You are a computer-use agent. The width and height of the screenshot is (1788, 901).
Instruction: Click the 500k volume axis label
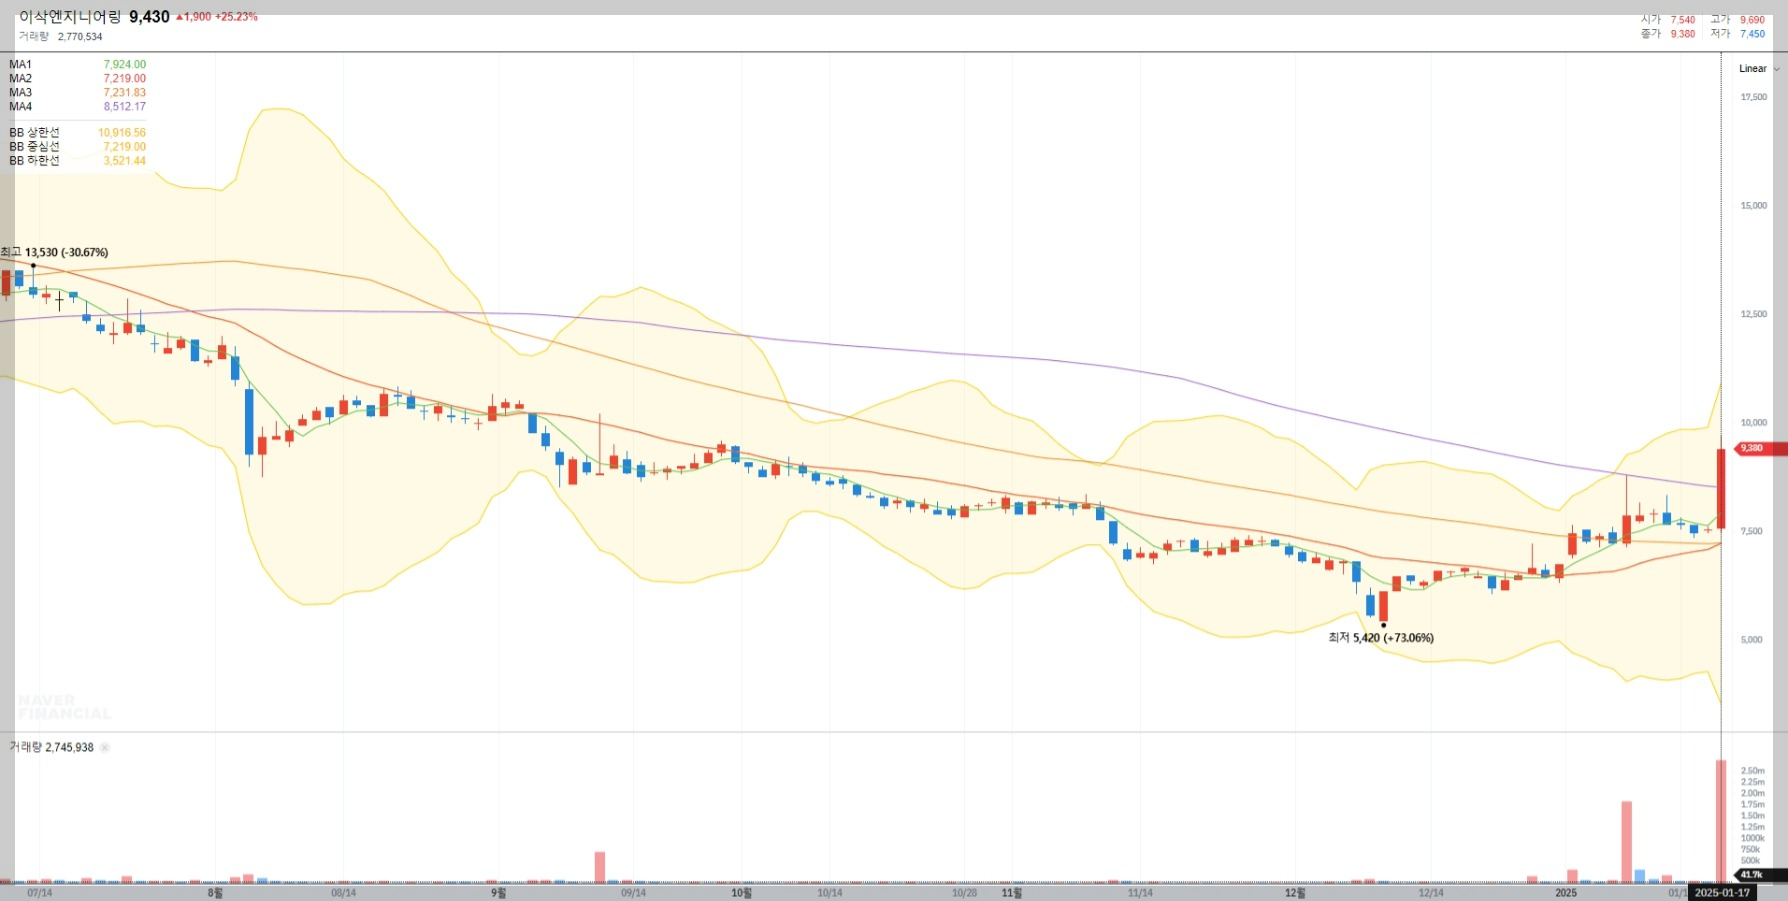coord(1750,860)
